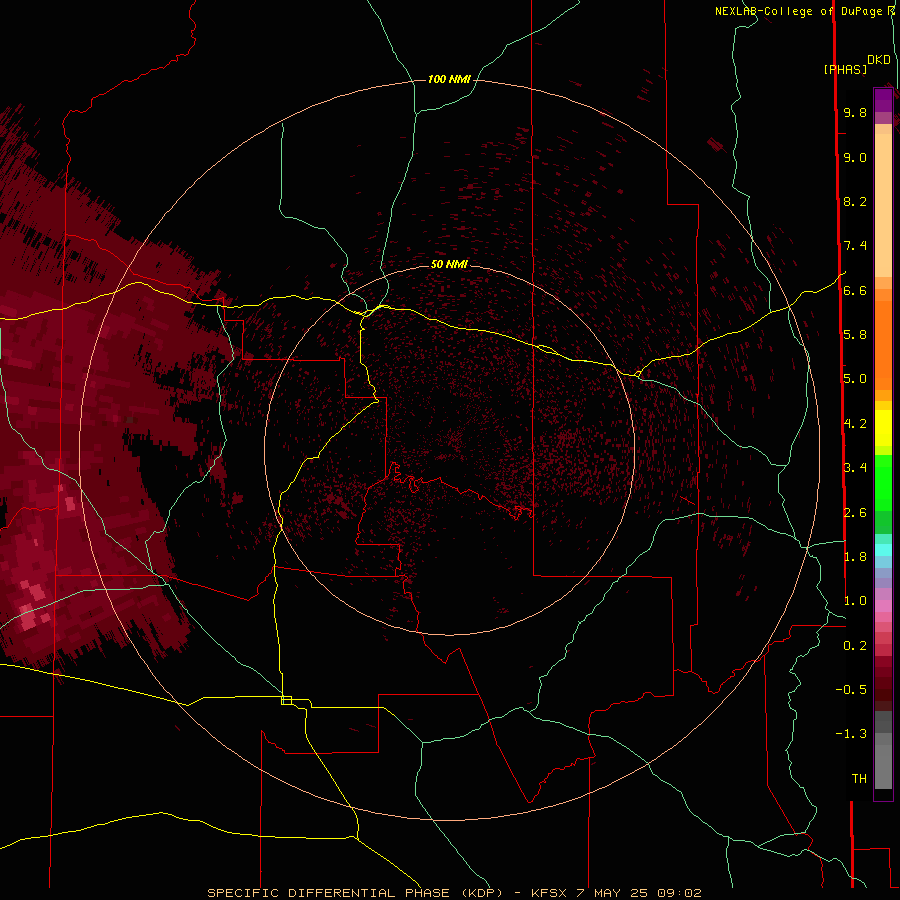Click the 9.8 value on the color scale
This screenshot has height=900, width=900.
coord(855,113)
